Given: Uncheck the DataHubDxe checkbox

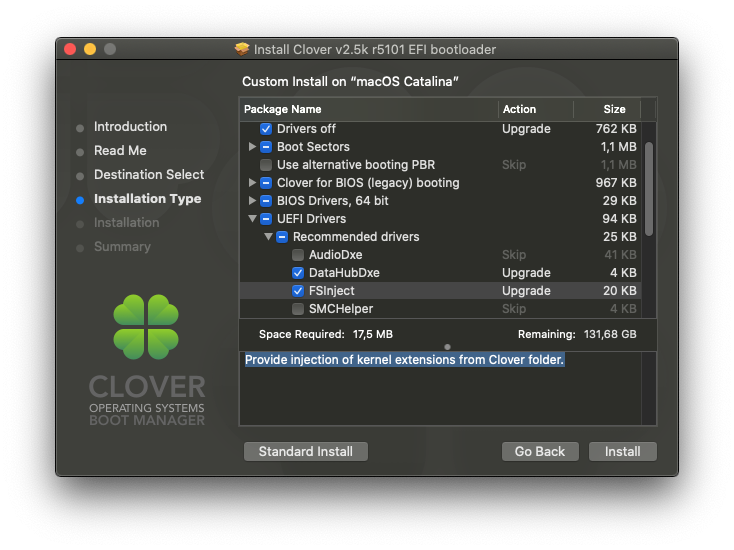Looking at the screenshot, I should tap(298, 273).
